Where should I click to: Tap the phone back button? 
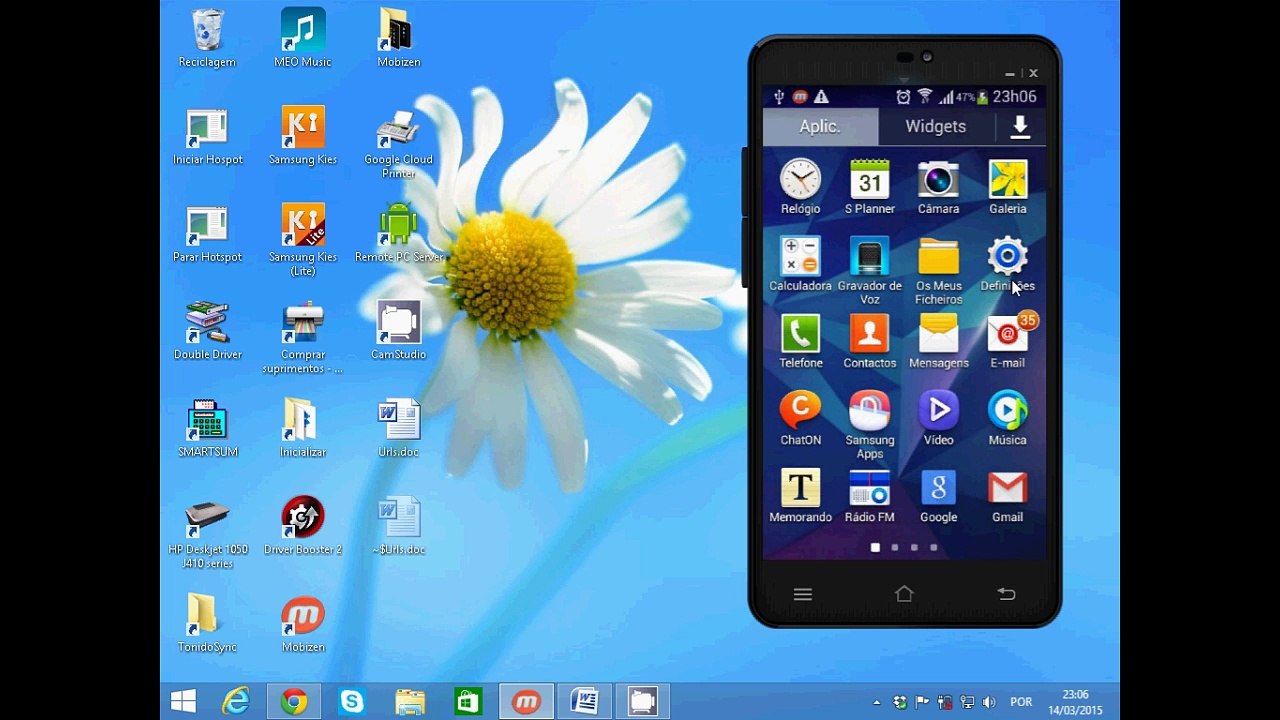point(1006,594)
